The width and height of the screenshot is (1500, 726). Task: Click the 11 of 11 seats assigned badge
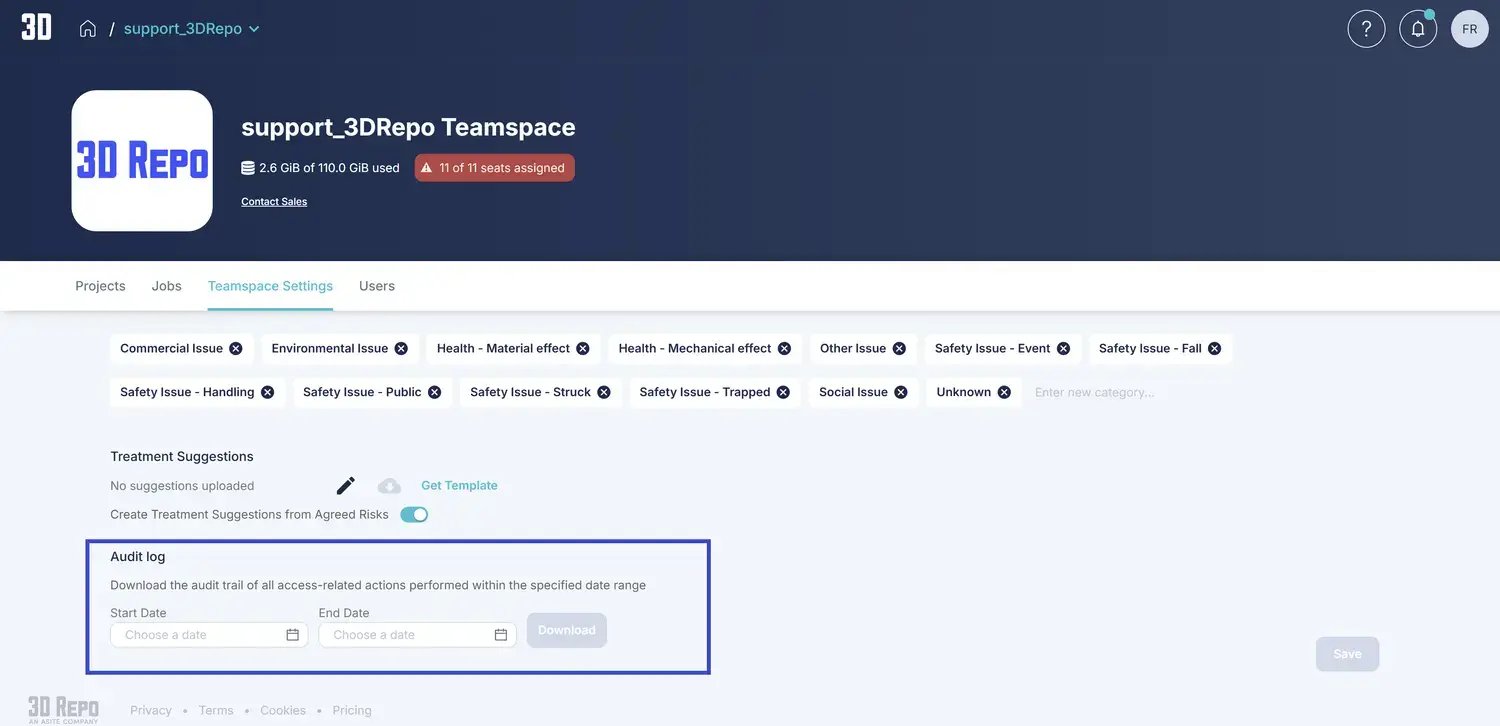click(495, 168)
